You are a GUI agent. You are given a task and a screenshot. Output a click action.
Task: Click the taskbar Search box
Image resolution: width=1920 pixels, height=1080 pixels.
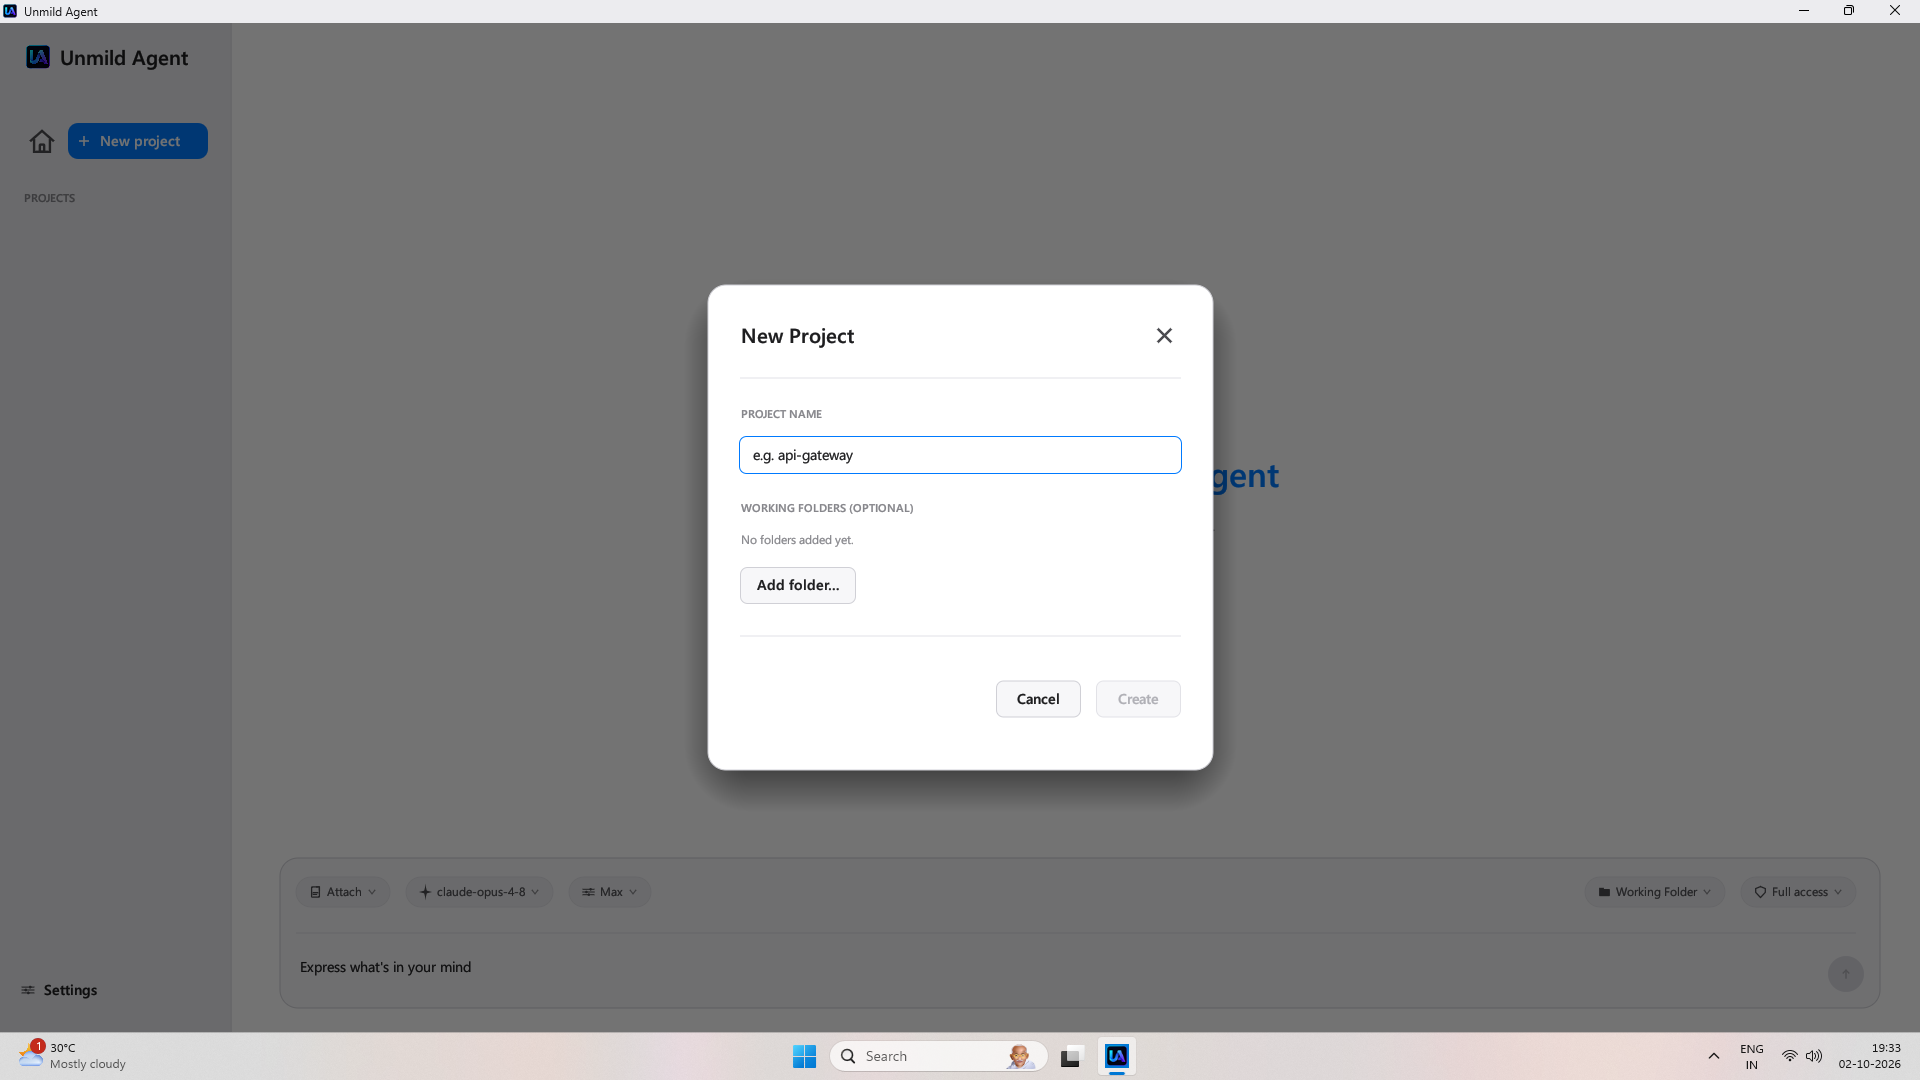point(938,1056)
